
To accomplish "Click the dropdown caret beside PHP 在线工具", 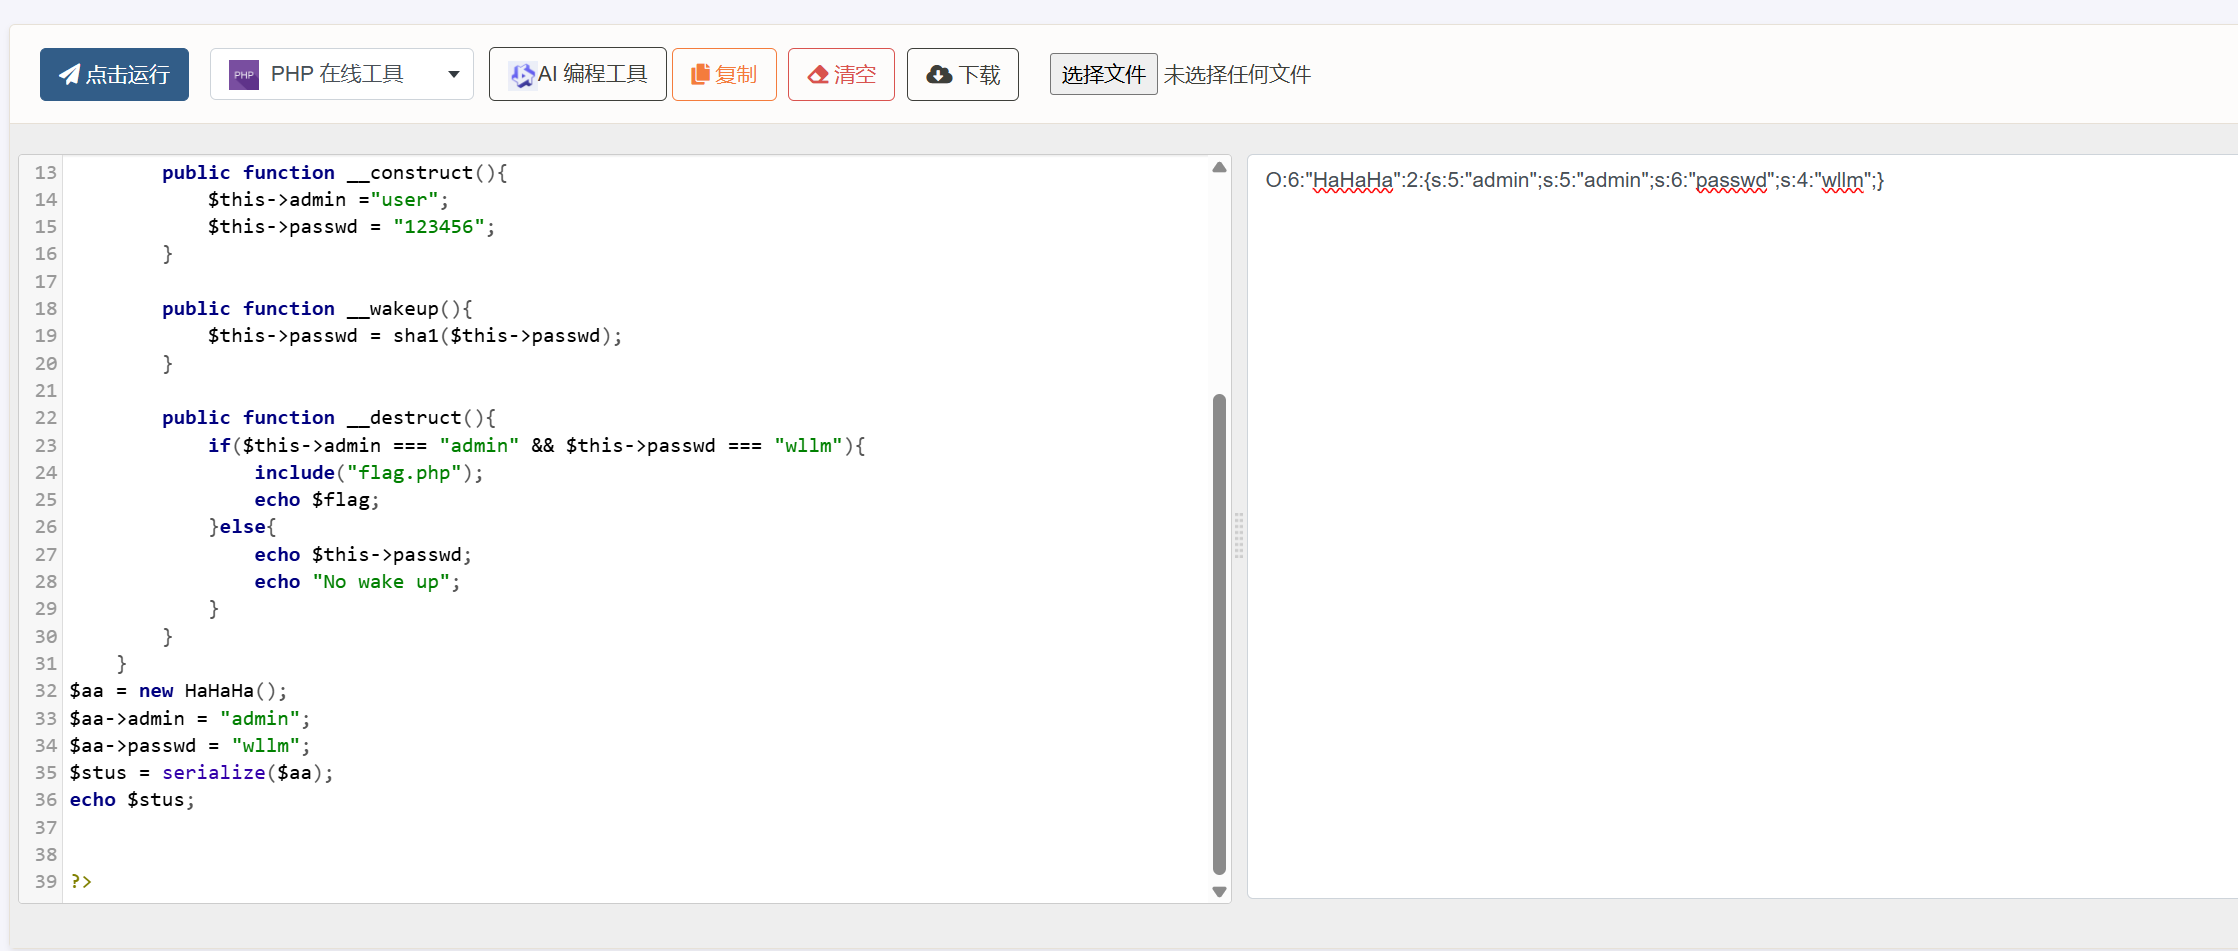I will coord(454,75).
